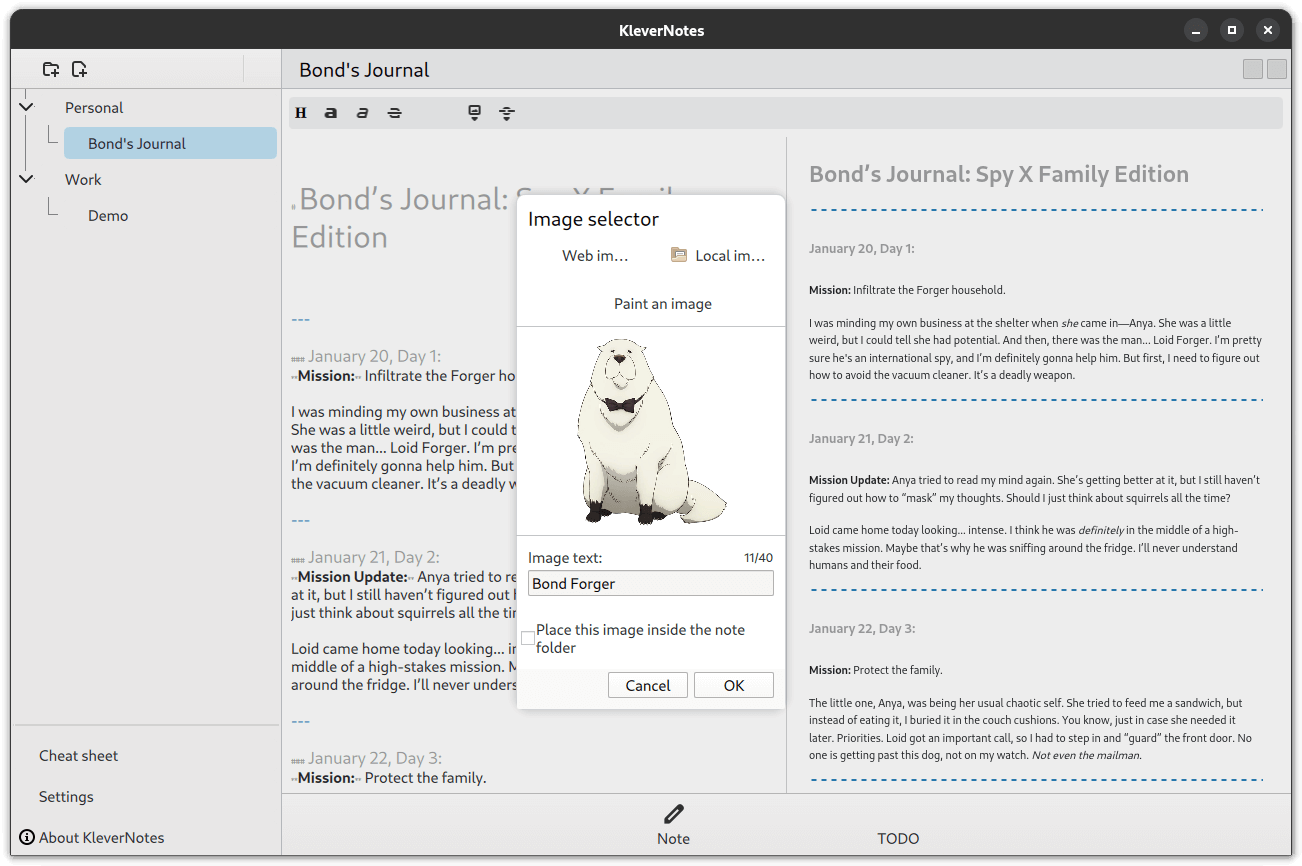
Task: Enable placing image inside the note folder
Action: pyautogui.click(x=528, y=638)
